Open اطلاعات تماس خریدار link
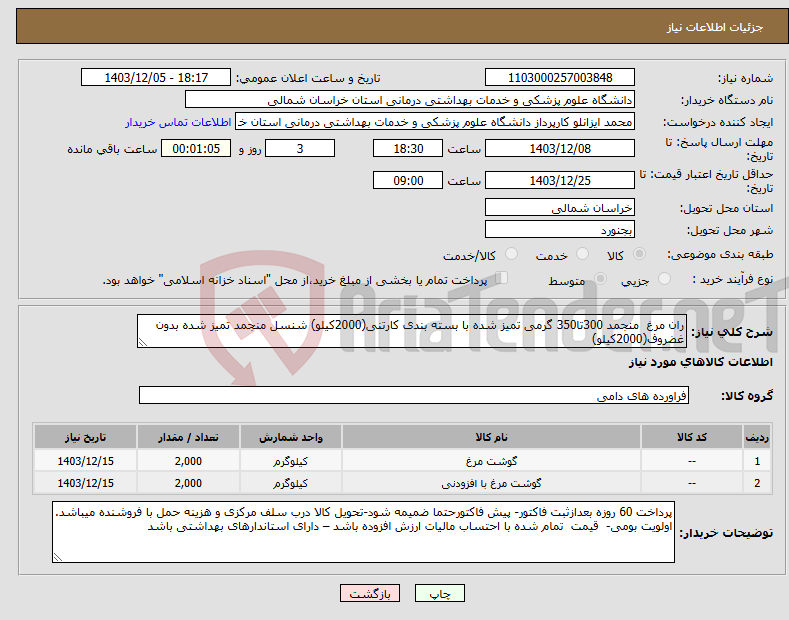 coord(178,122)
